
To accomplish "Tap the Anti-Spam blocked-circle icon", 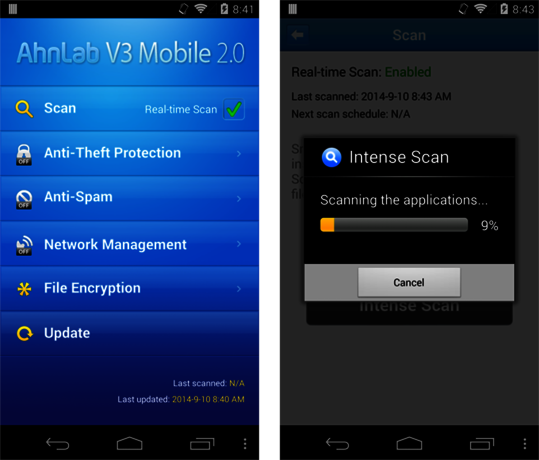I will tap(24, 199).
